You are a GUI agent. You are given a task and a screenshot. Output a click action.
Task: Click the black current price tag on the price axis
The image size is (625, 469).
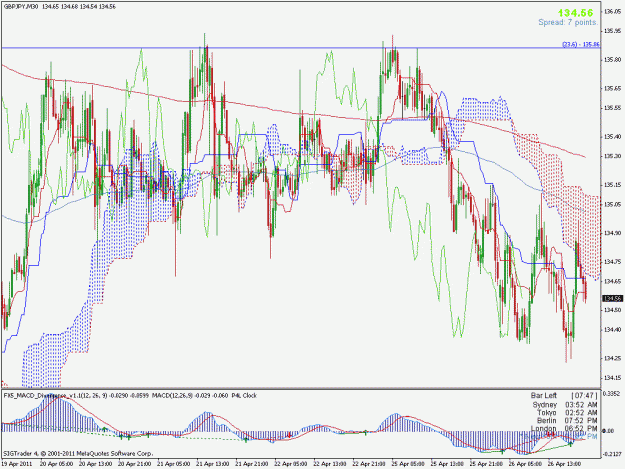pyautogui.click(x=613, y=298)
